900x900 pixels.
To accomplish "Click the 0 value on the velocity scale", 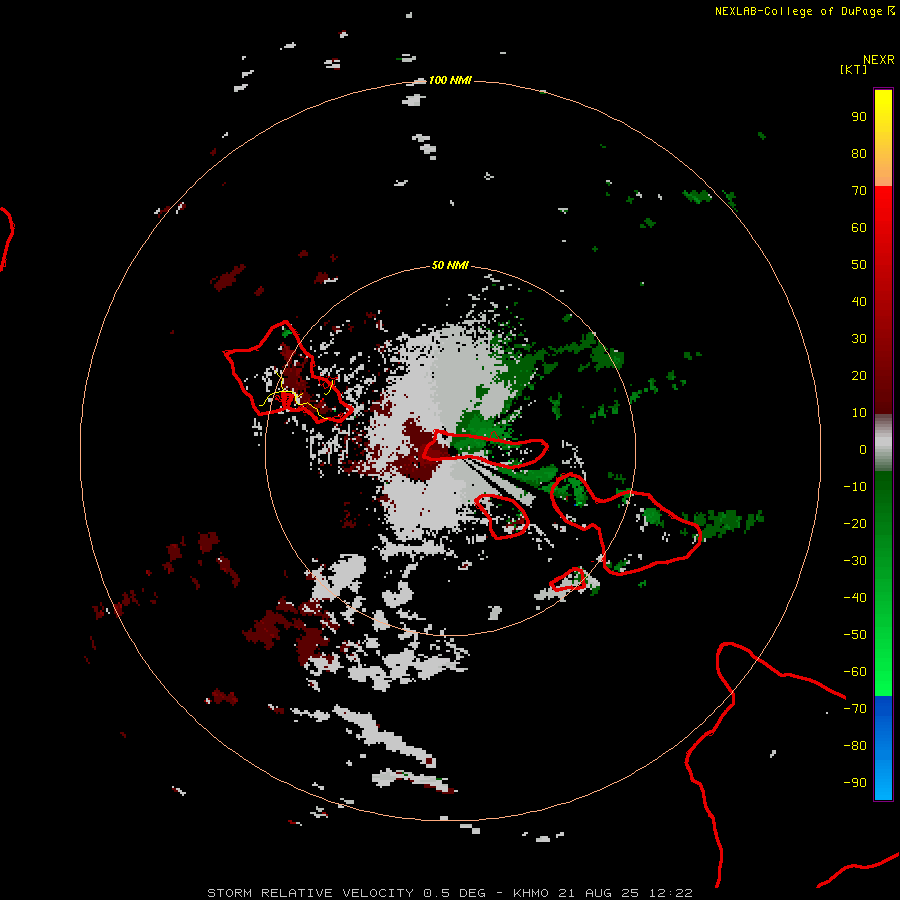I will [x=863, y=450].
